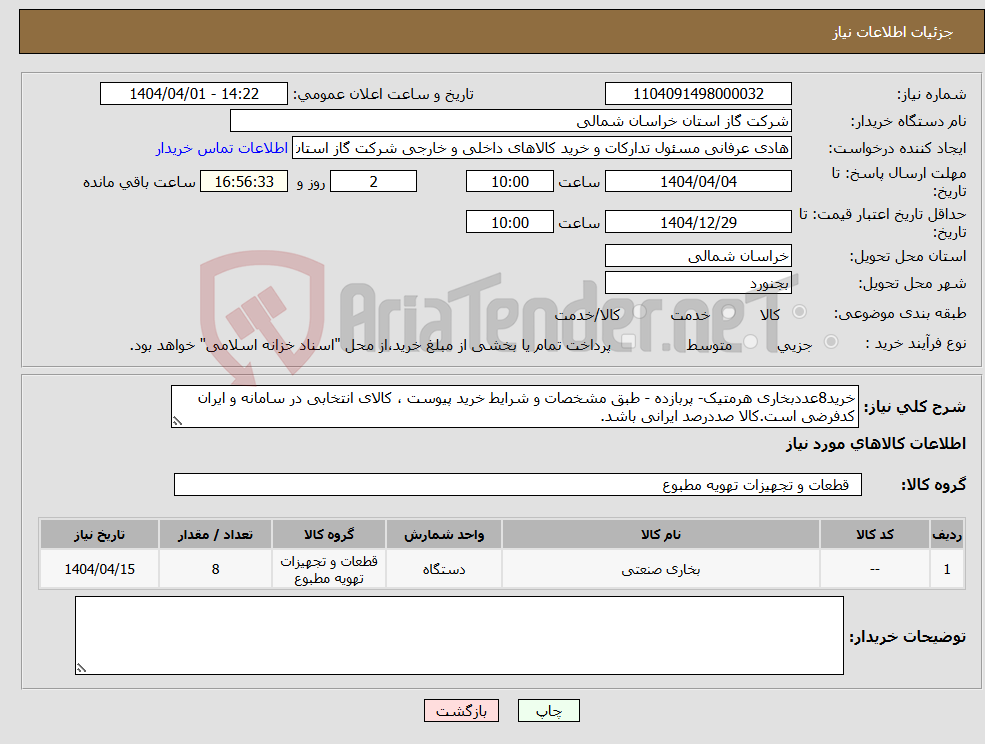Screen dimensions: 985x744
Task: Select the کالا/خدمت radio button
Action: 639,312
